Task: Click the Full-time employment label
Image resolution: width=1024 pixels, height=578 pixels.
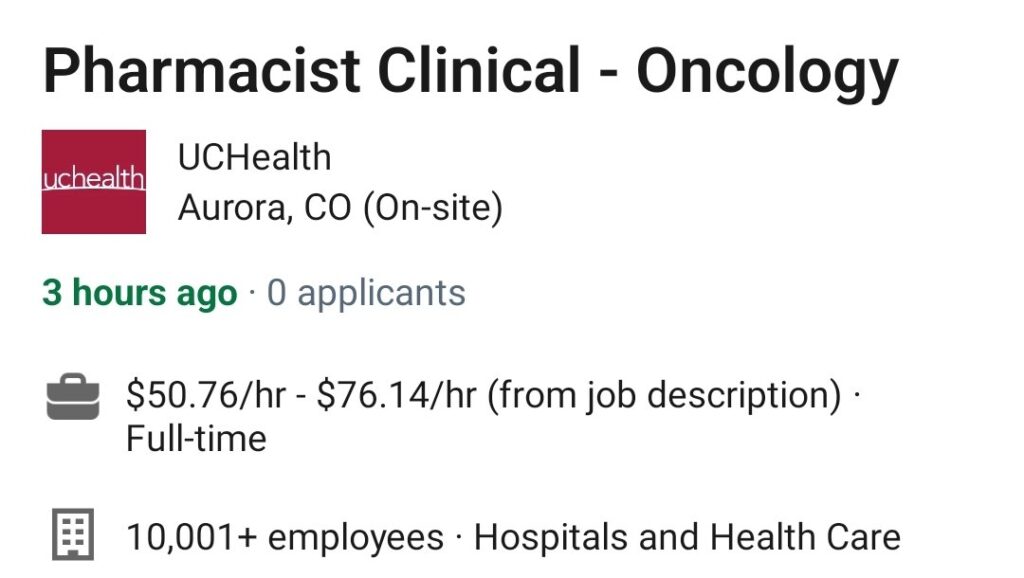Action: [196, 438]
